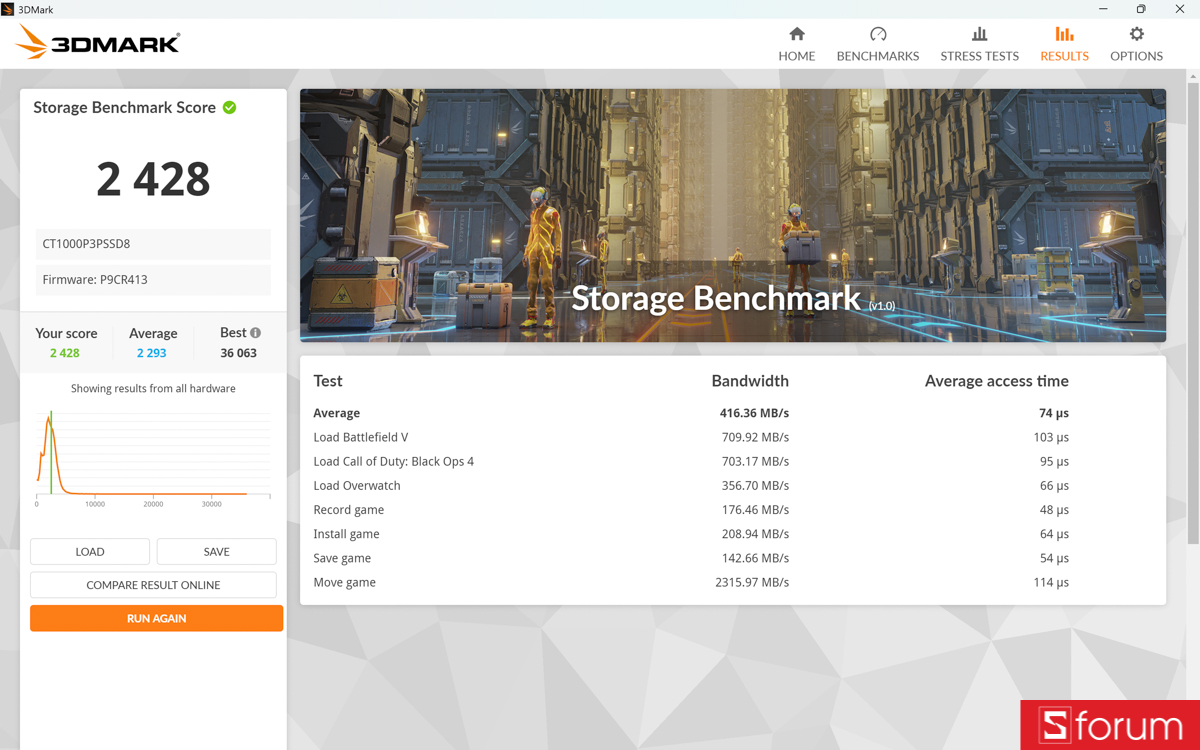Viewport: 1200px width, 750px height.
Task: Minimize the 3DMark window
Action: tap(1103, 9)
